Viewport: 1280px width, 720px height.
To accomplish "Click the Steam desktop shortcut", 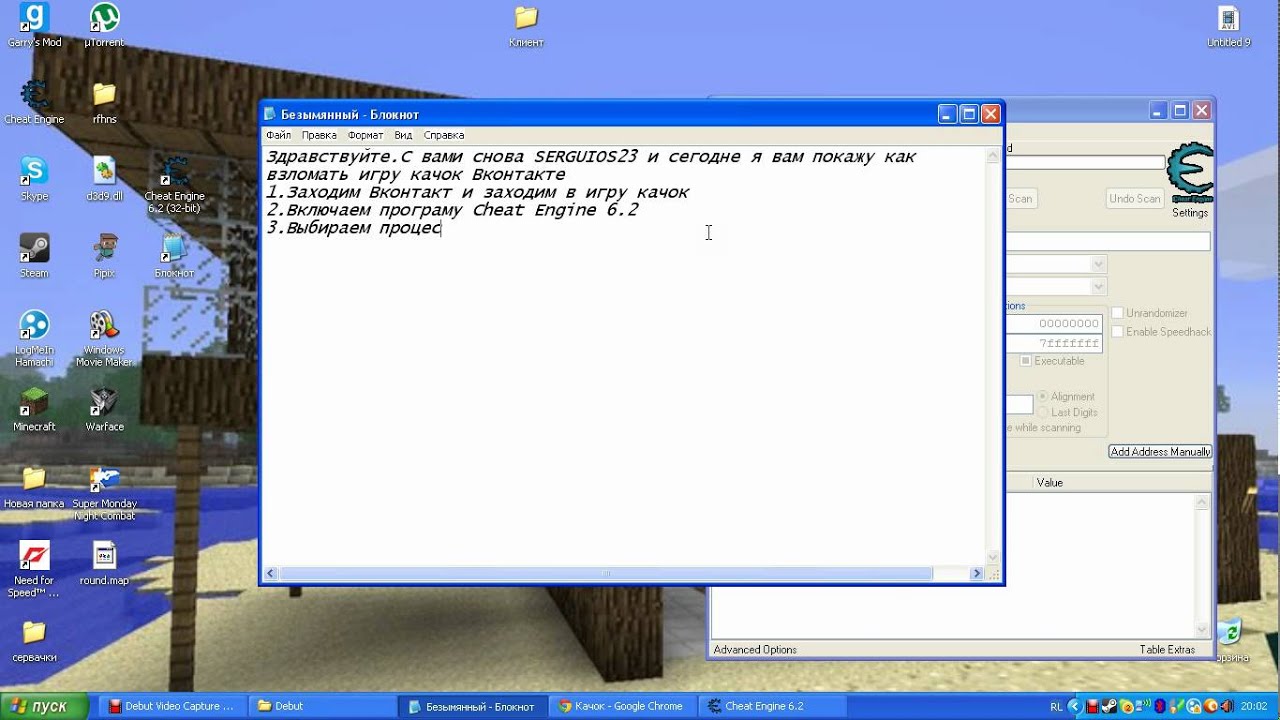I will click(34, 256).
